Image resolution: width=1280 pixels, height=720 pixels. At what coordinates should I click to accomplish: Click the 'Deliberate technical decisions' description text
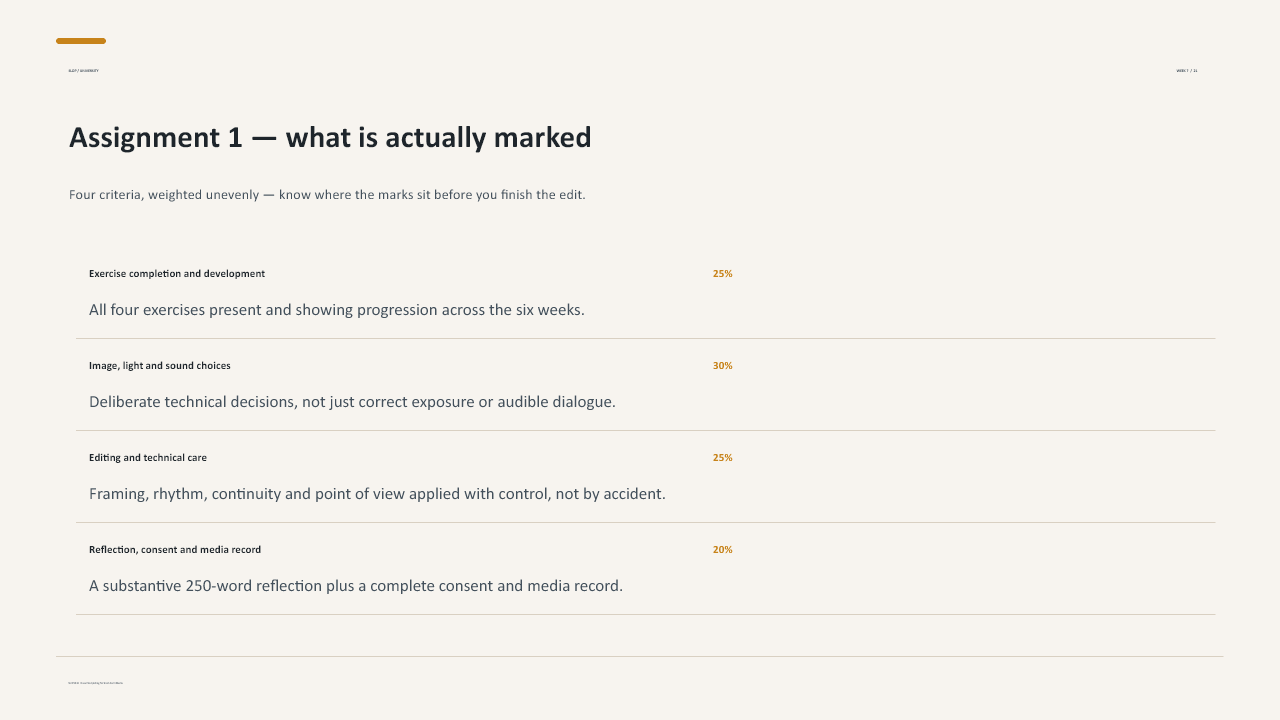click(352, 402)
